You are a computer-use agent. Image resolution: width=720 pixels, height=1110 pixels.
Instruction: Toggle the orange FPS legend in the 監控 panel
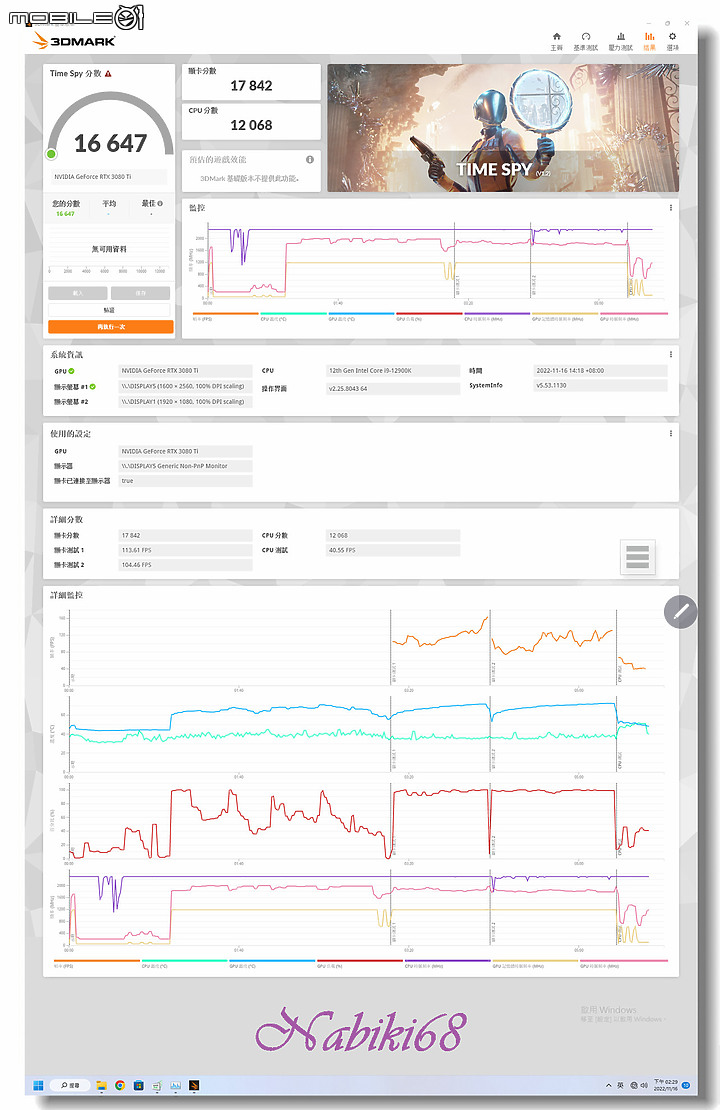click(x=225, y=316)
